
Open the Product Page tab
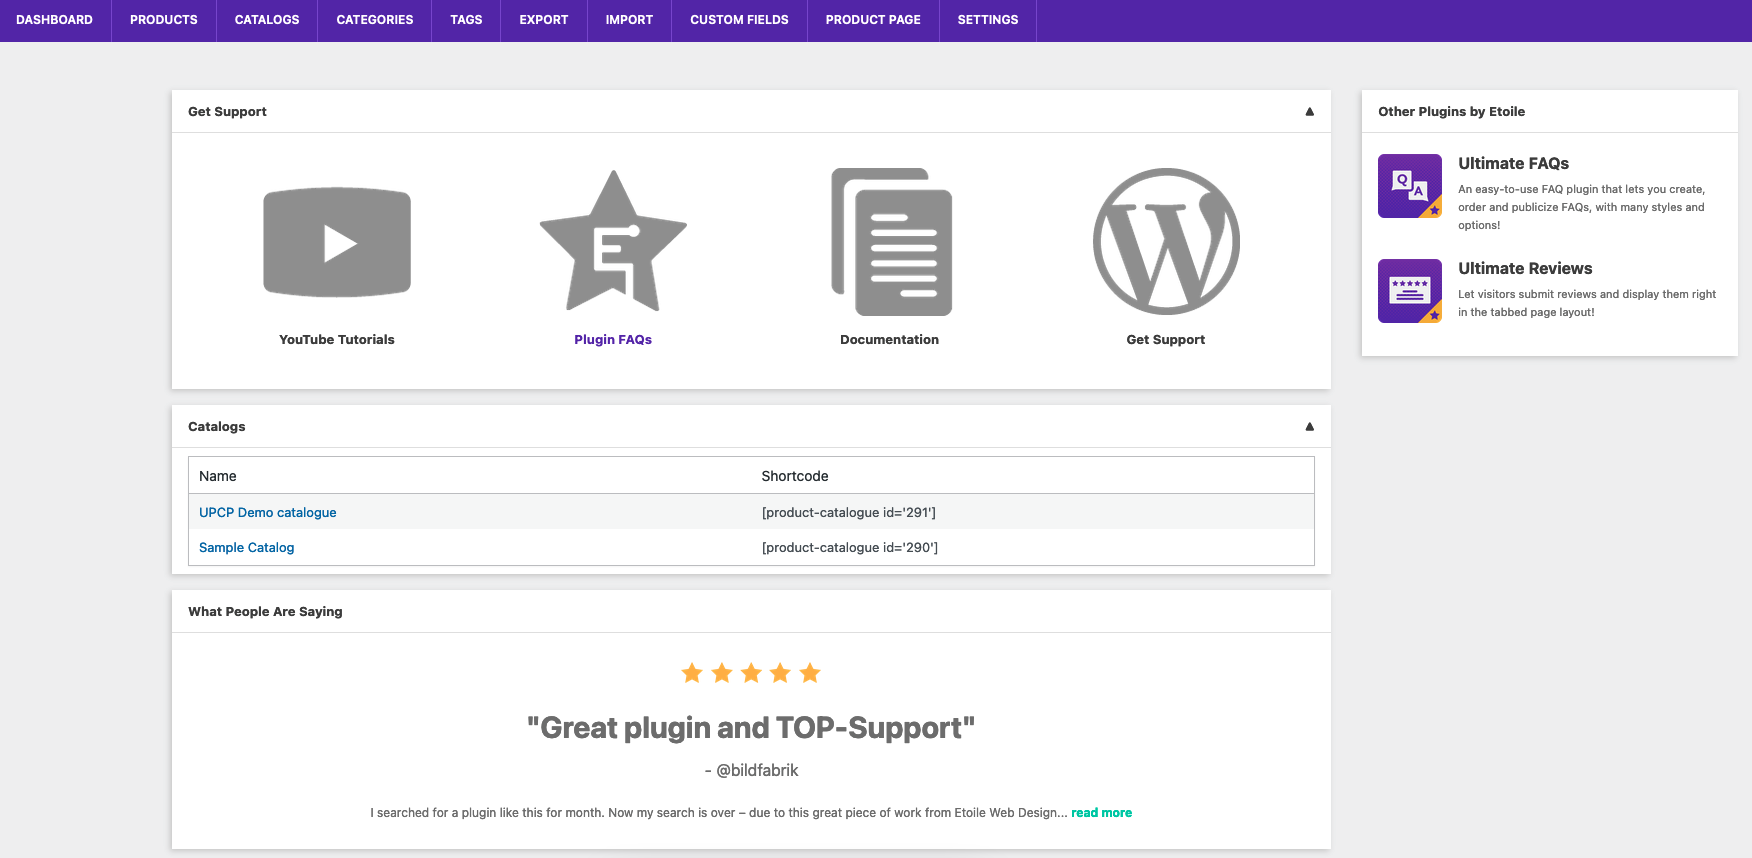873,20
